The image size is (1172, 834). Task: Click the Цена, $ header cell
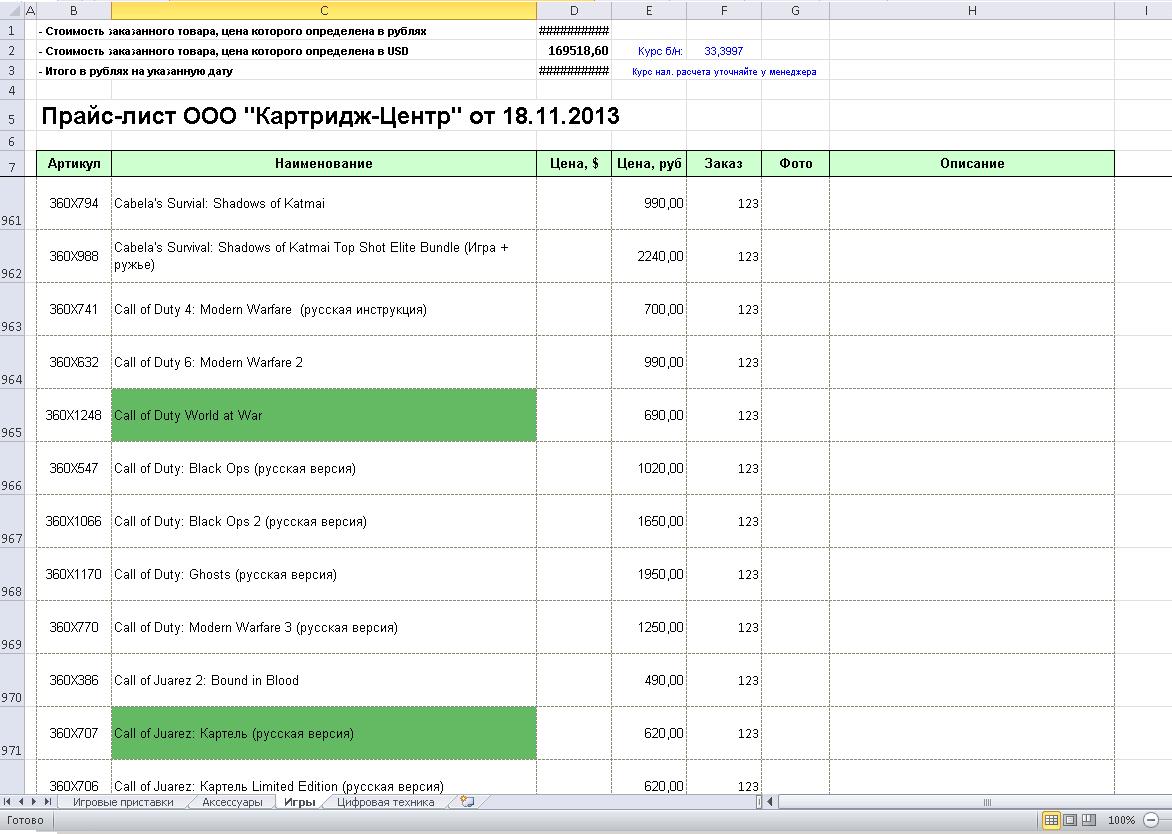click(x=573, y=163)
